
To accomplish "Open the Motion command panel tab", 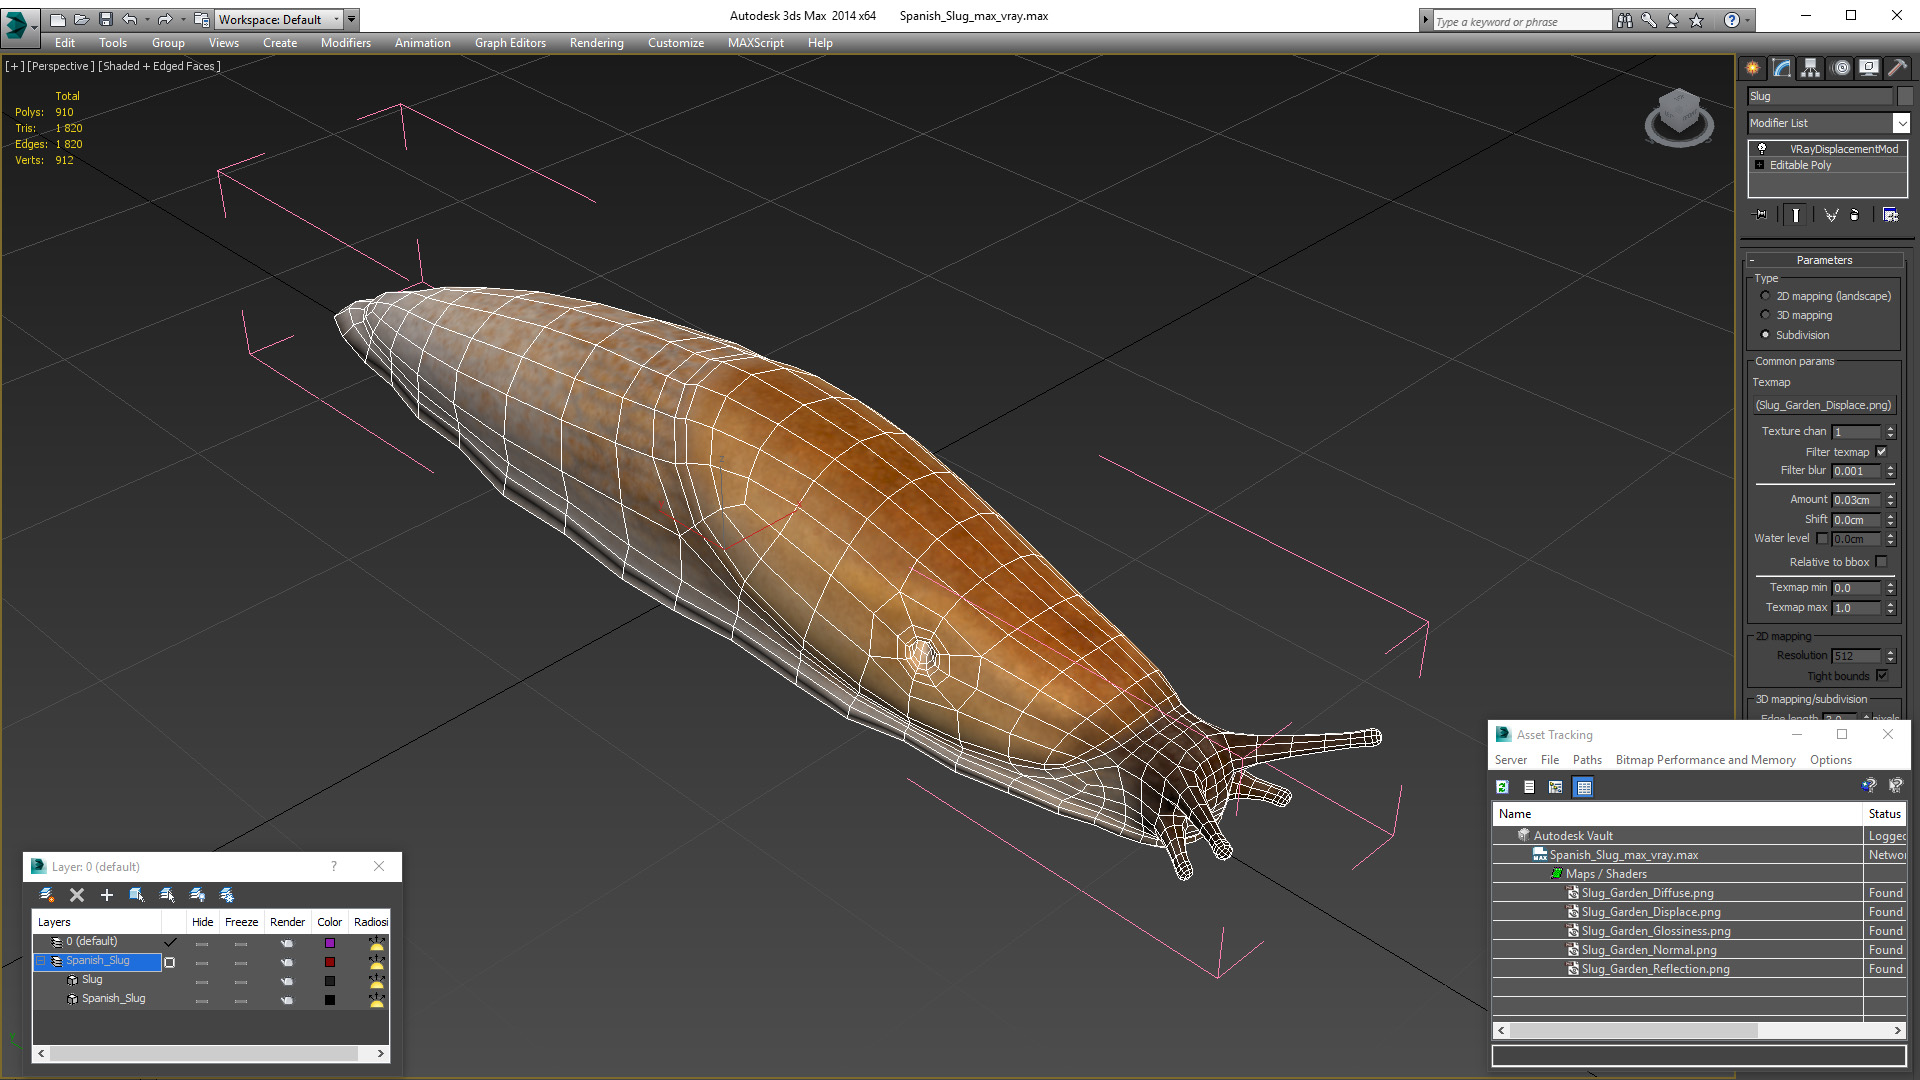I will pyautogui.click(x=1841, y=68).
